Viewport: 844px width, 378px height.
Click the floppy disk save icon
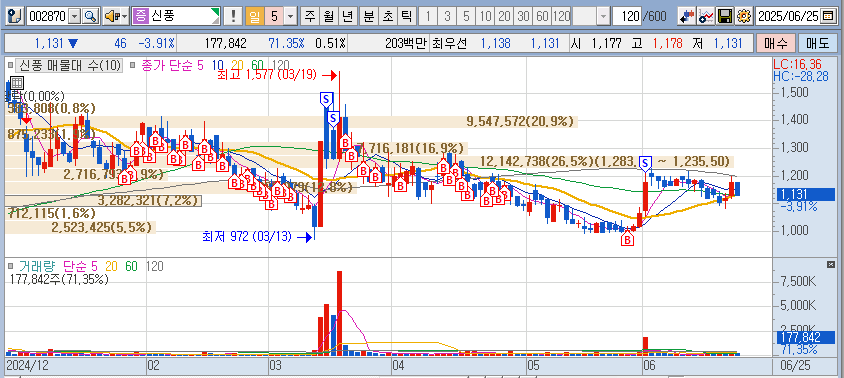(x=725, y=16)
